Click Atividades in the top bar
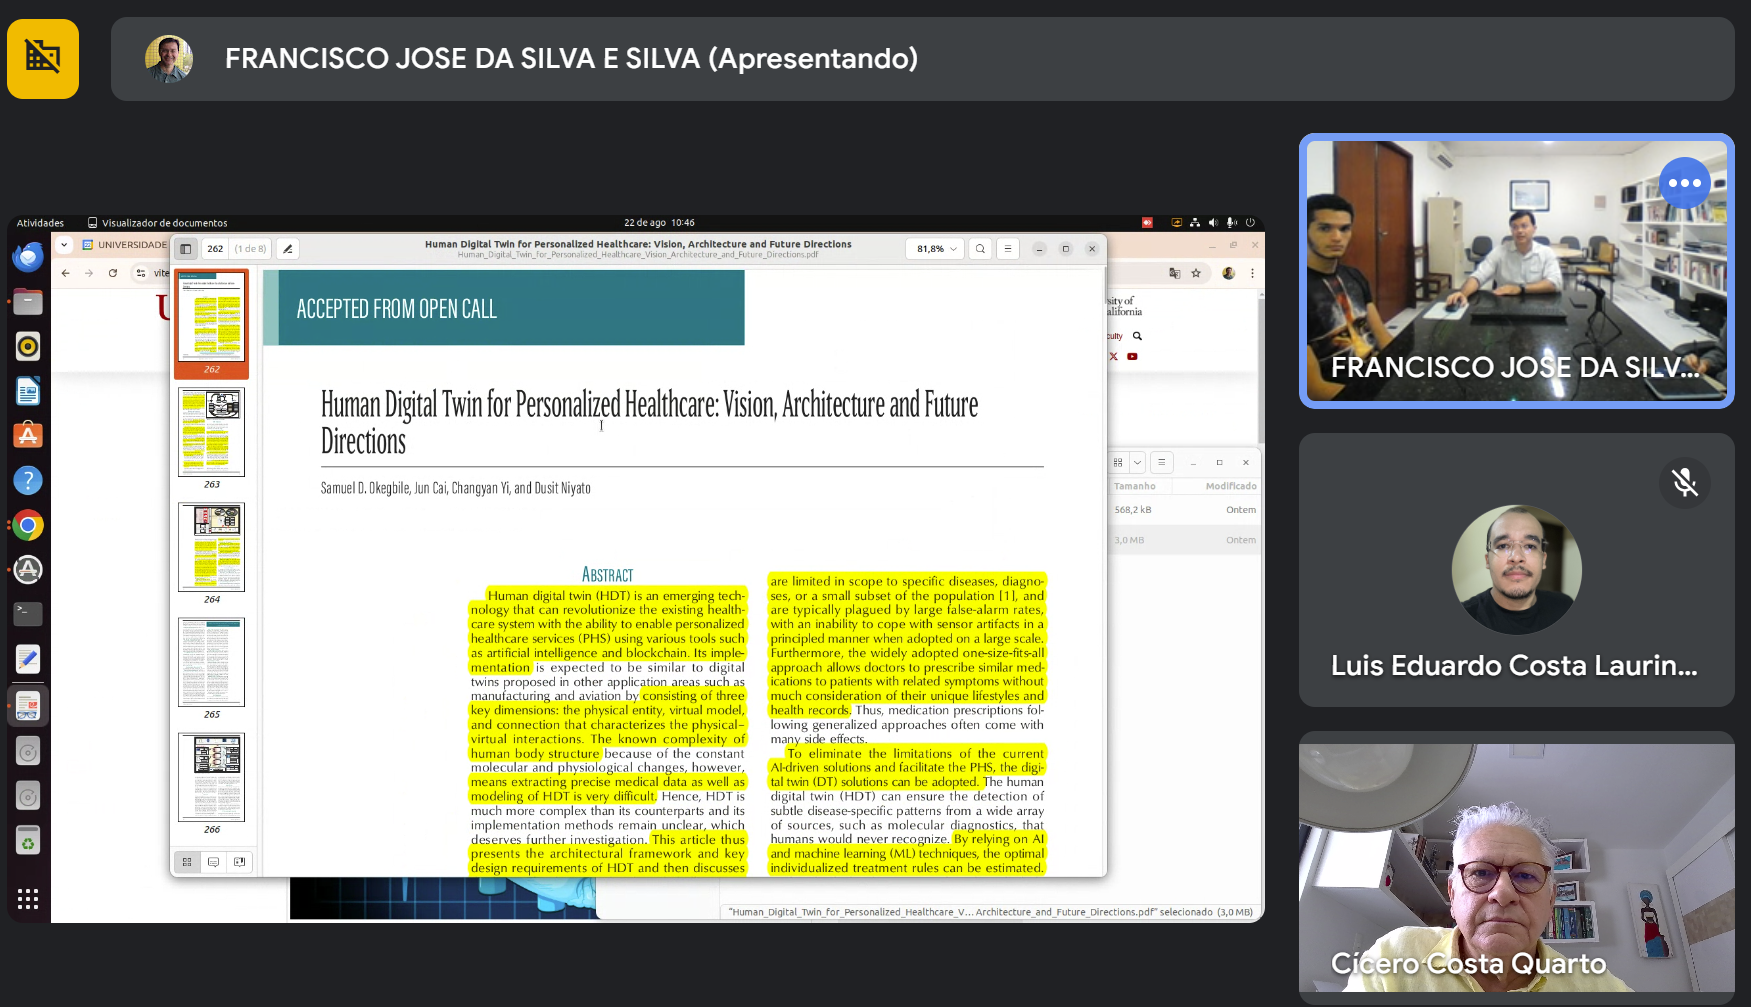Viewport: 1751px width, 1007px height. coord(40,223)
